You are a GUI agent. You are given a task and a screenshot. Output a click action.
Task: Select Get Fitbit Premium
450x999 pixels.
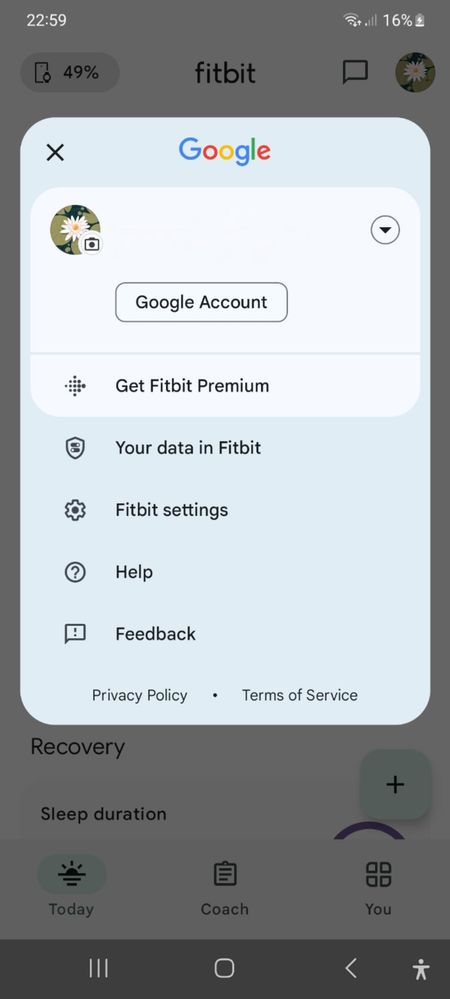[225, 385]
